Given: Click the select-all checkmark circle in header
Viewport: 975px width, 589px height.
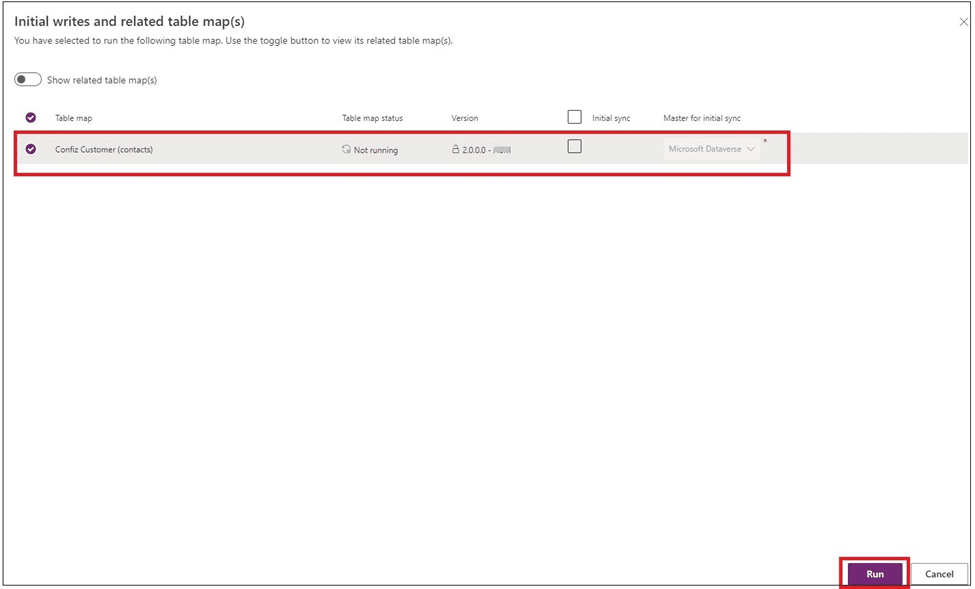Looking at the screenshot, I should (x=31, y=118).
